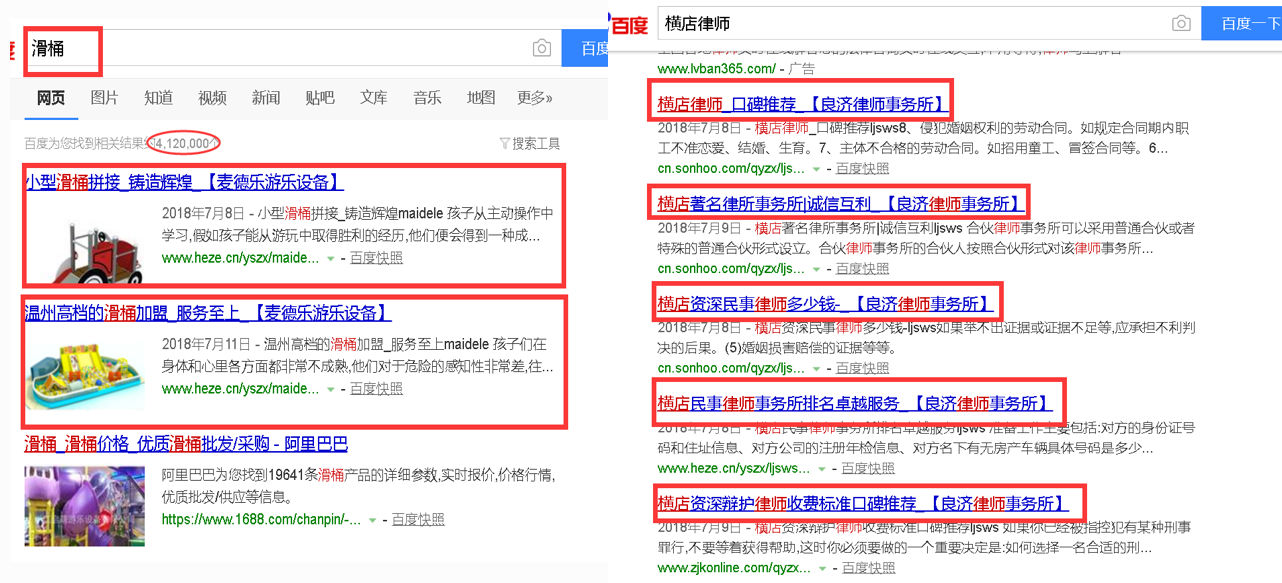The image size is (1282, 583).
Task: Open 百度快照 for 横店民事律师事务所排名 result
Action: (x=869, y=468)
